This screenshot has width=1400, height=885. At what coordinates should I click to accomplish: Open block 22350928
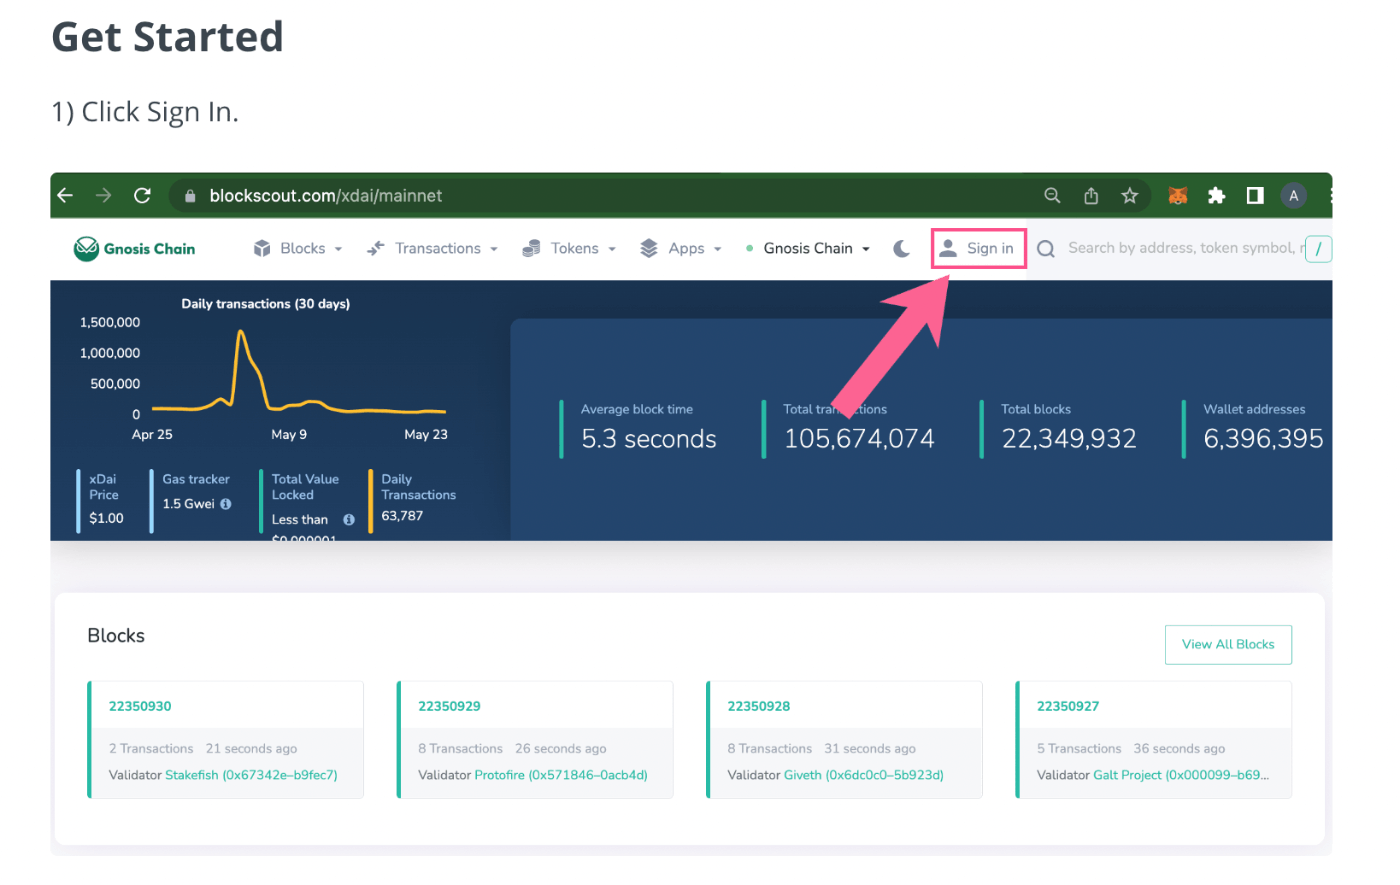click(759, 707)
